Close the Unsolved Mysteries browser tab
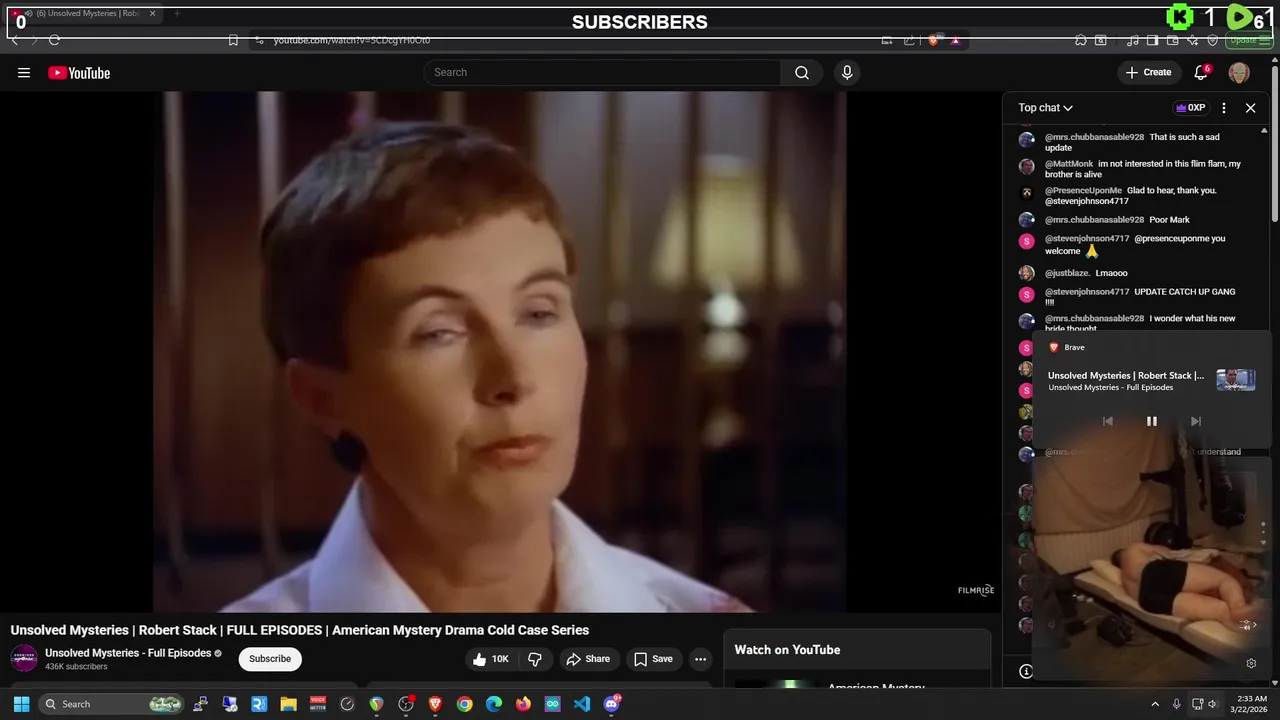Screen dimensions: 1280x720 click(153, 14)
